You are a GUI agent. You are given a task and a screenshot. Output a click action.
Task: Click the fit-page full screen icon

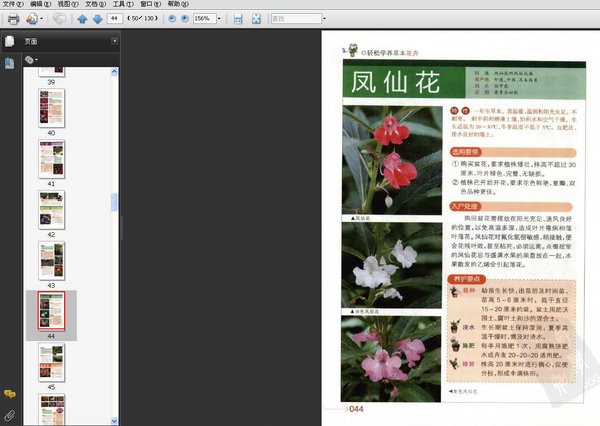[x=258, y=19]
